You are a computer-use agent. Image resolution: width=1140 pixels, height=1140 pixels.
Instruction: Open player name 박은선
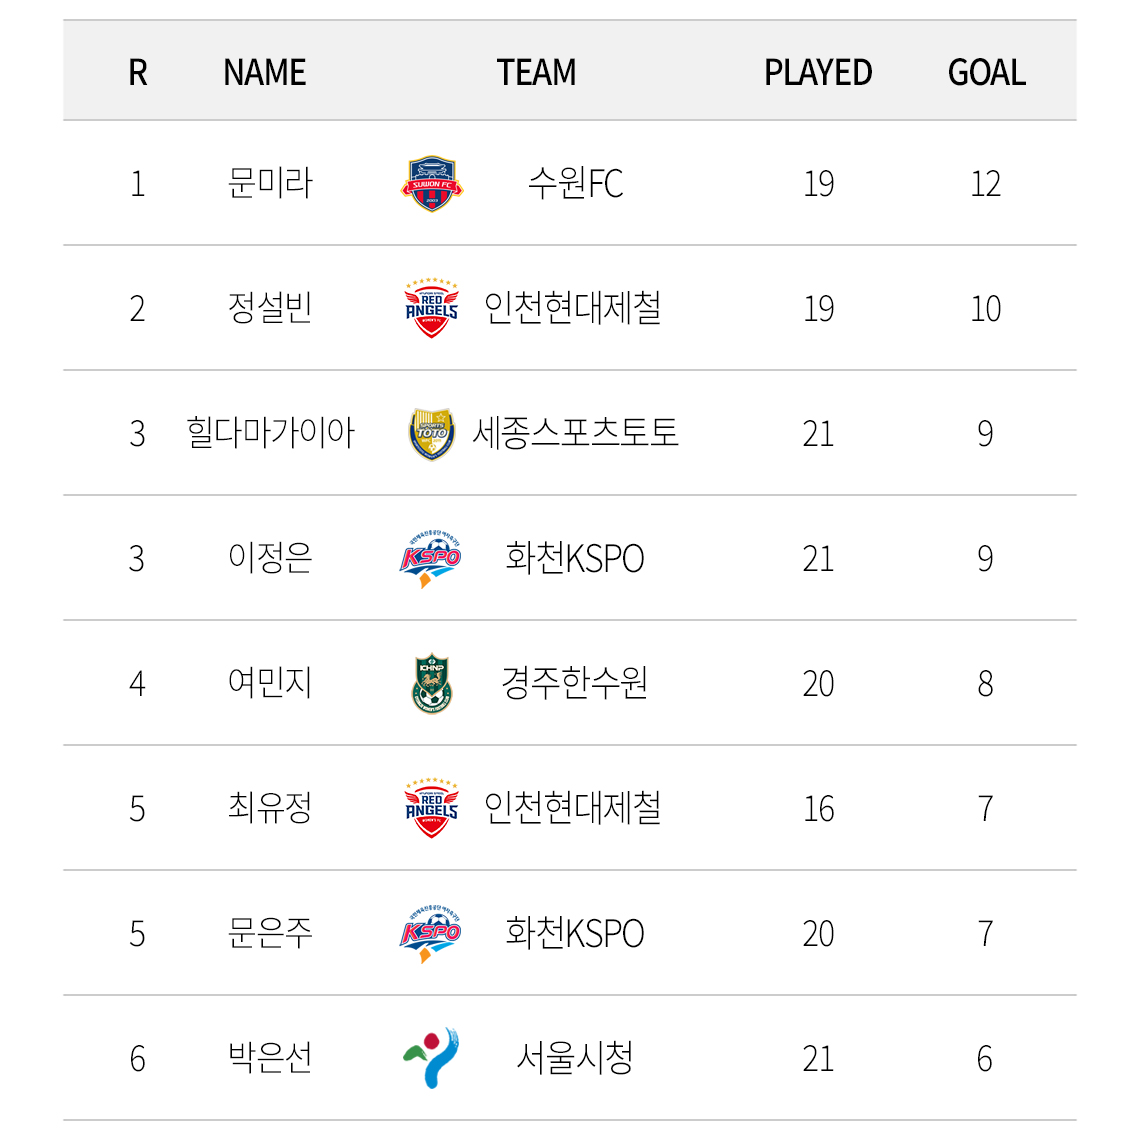[x=270, y=1058]
